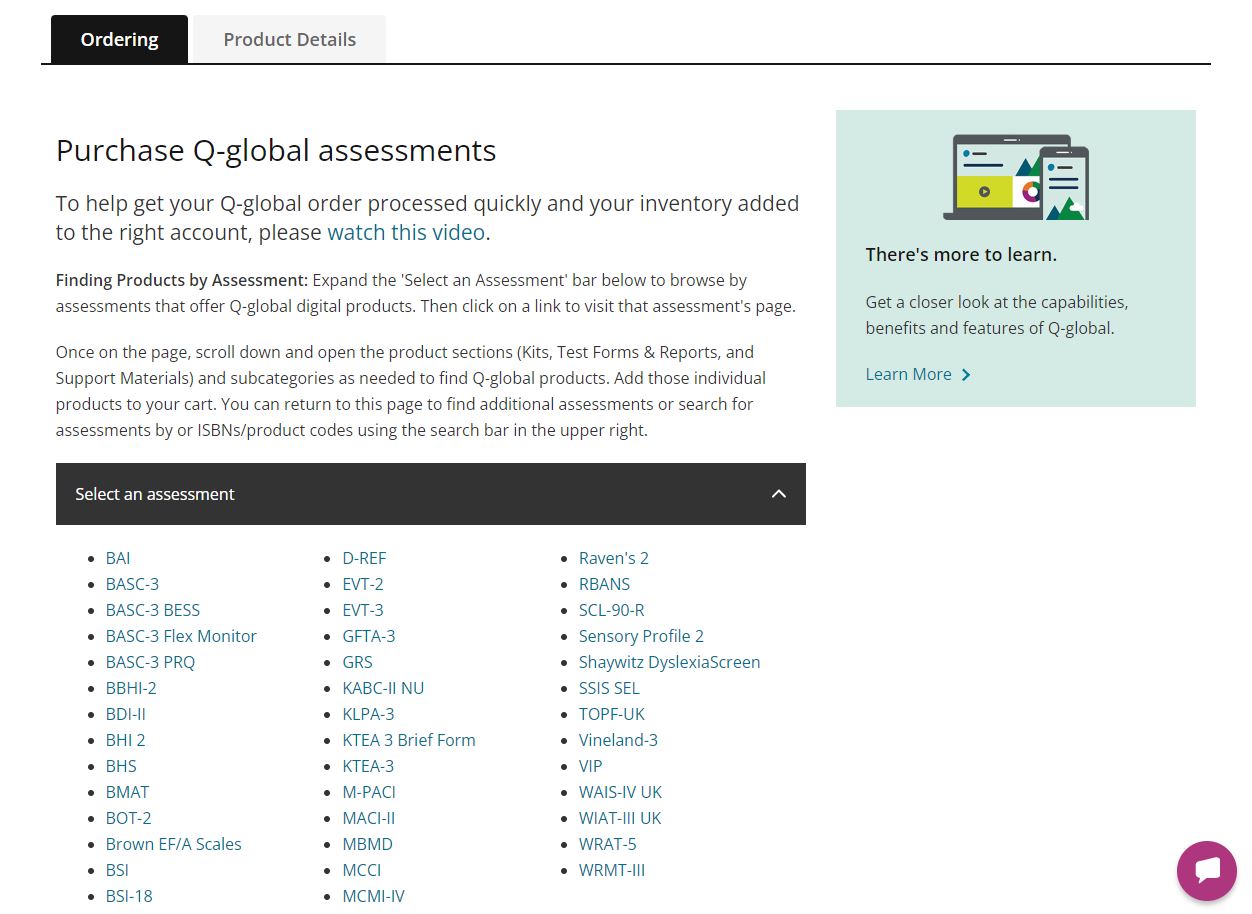Open the chat bubble icon
This screenshot has height=914, width=1252.
click(1206, 871)
